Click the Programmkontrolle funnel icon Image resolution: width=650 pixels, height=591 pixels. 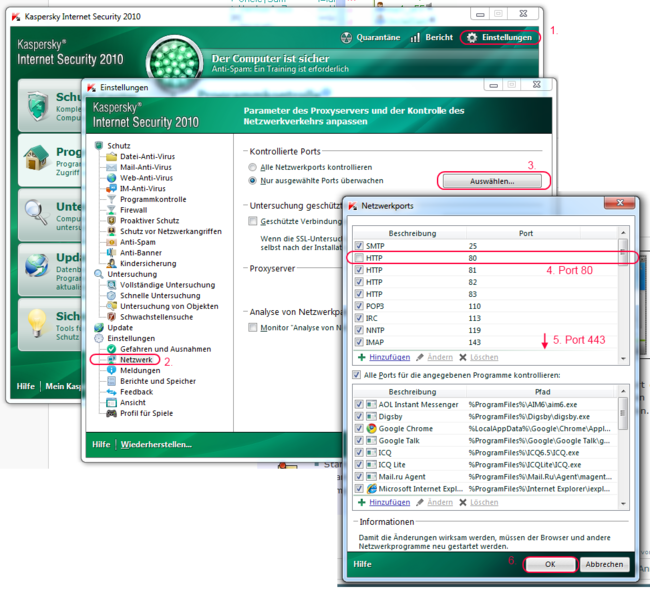(x=111, y=199)
